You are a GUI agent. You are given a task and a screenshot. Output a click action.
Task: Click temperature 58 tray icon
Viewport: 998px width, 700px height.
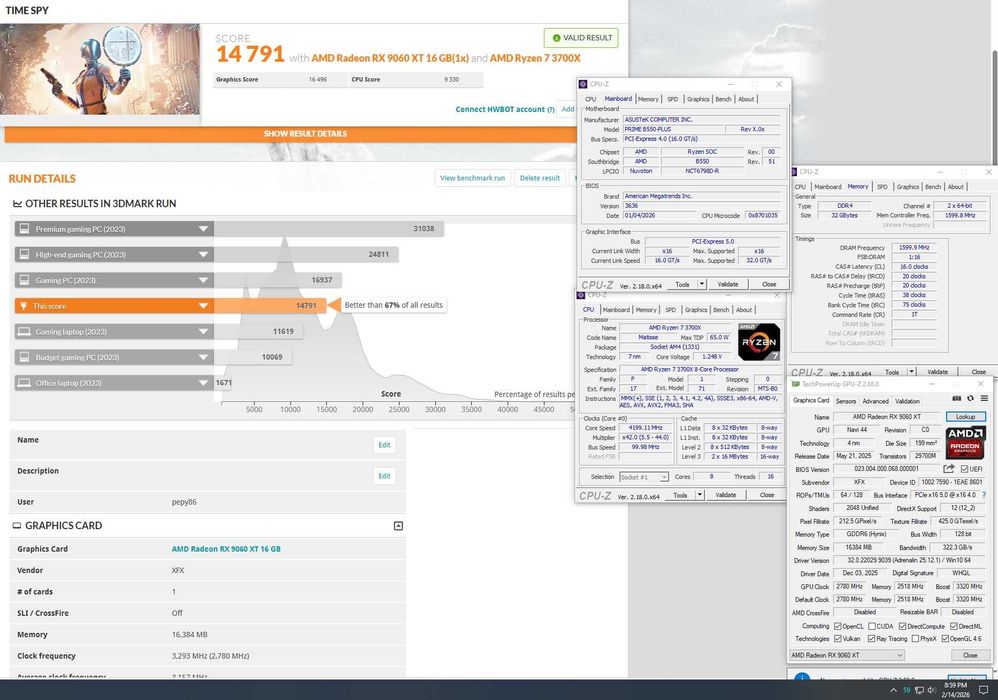(x=906, y=690)
